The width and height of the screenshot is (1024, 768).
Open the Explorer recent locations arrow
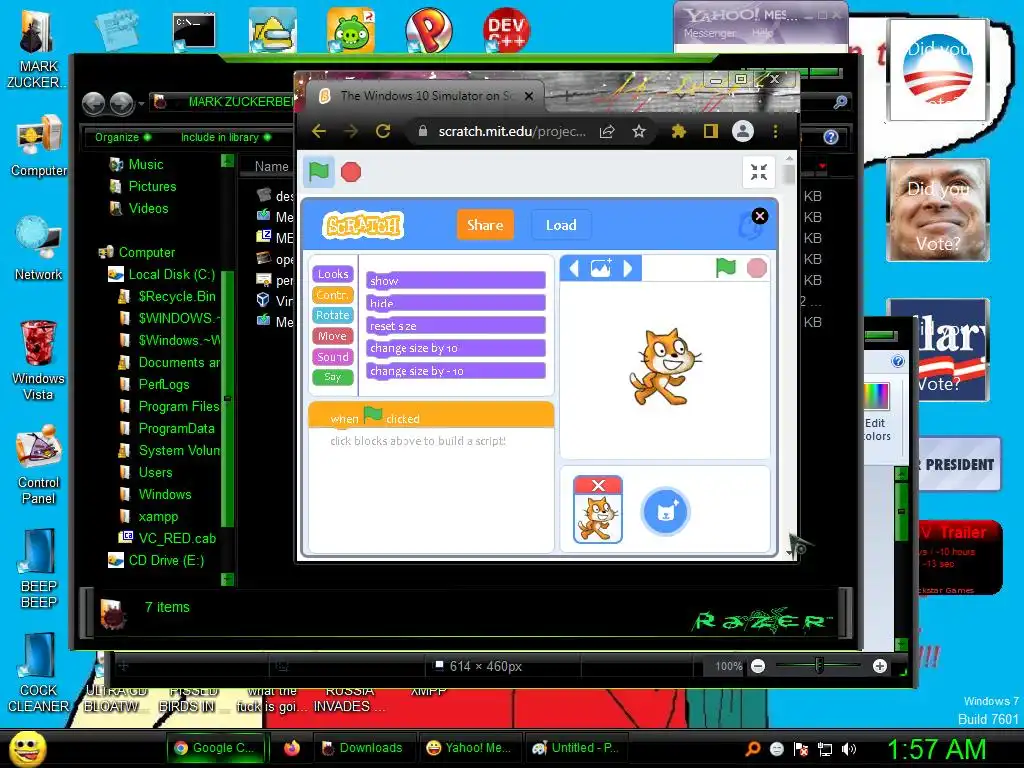click(x=141, y=103)
